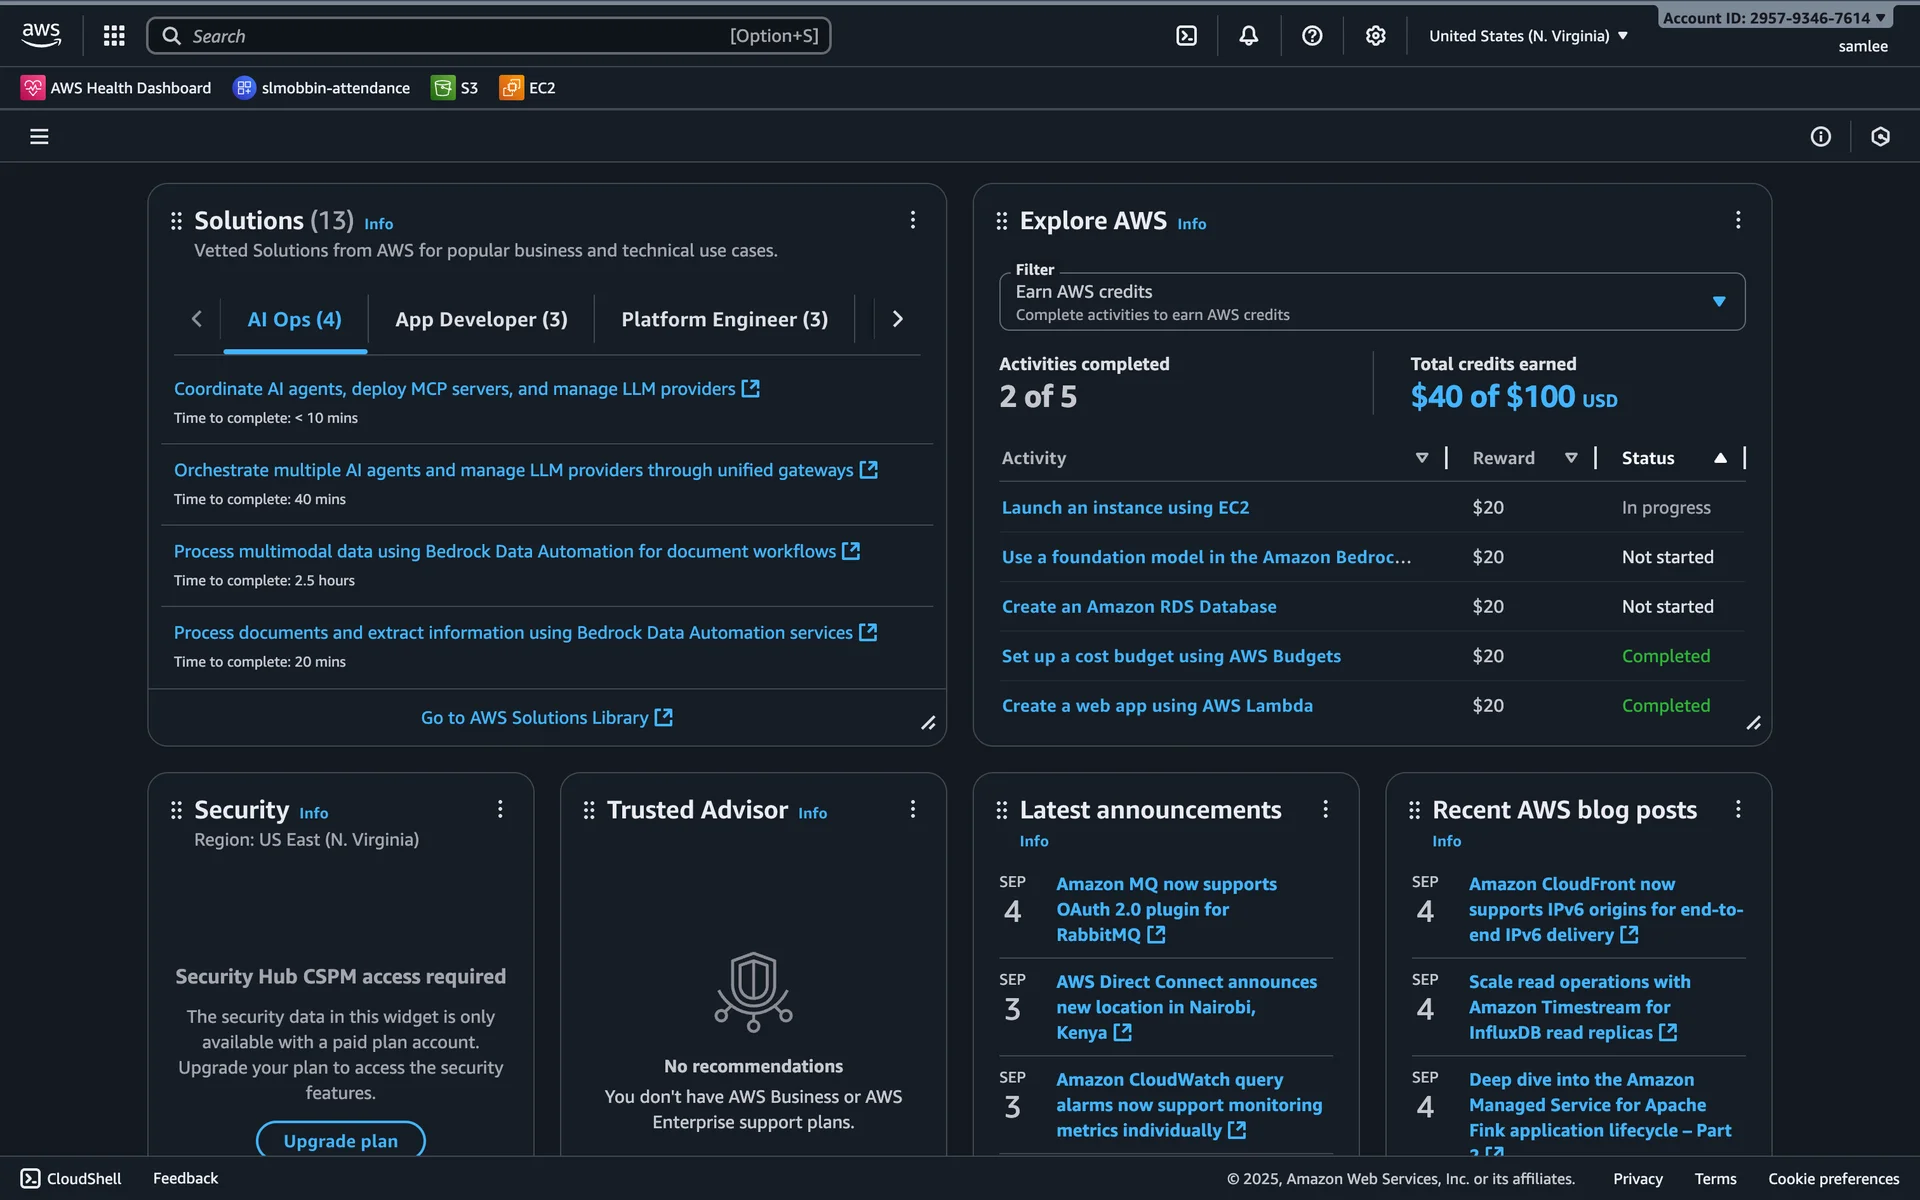
Task: Select the Platform Engineer (3) tab
Action: coord(724,319)
